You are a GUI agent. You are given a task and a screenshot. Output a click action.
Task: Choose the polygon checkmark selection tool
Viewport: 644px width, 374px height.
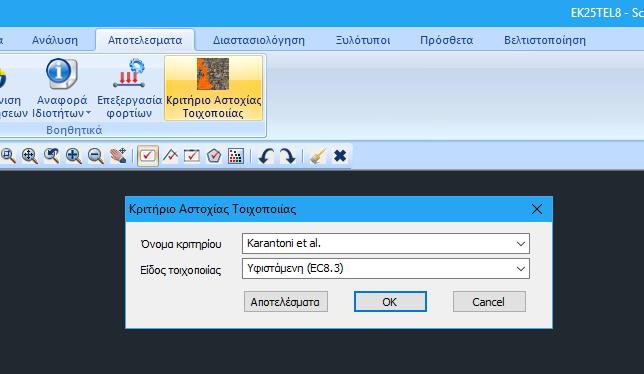[x=214, y=156]
